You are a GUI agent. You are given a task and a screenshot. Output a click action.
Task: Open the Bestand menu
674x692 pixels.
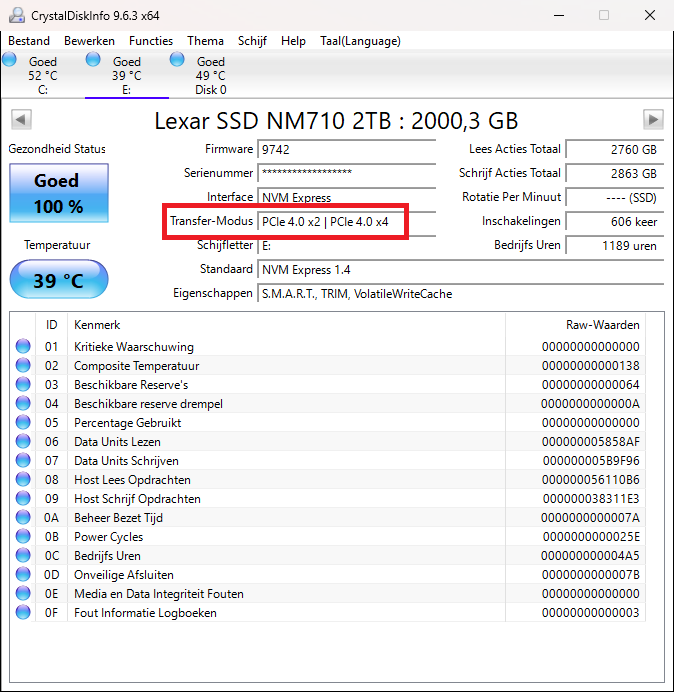pyautogui.click(x=29, y=41)
